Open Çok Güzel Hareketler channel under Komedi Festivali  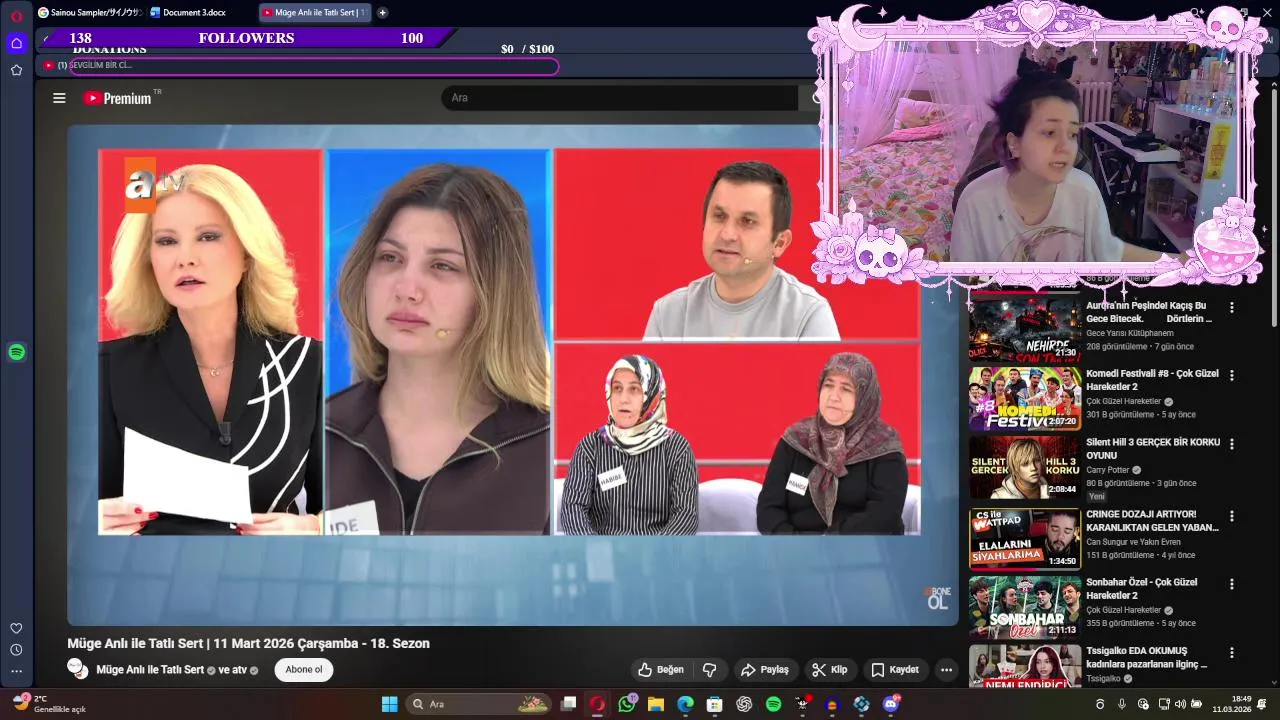point(1124,401)
